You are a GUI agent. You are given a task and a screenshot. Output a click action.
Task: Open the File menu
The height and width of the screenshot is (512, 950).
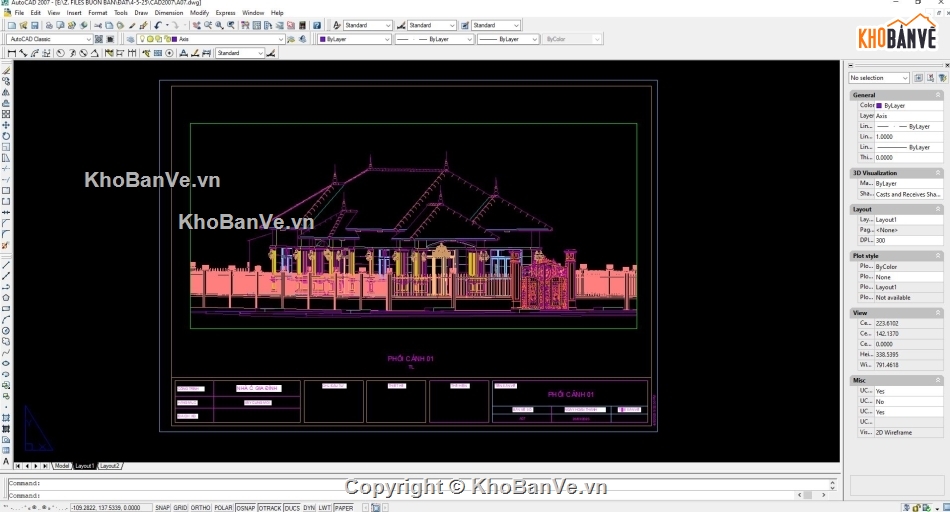point(19,13)
